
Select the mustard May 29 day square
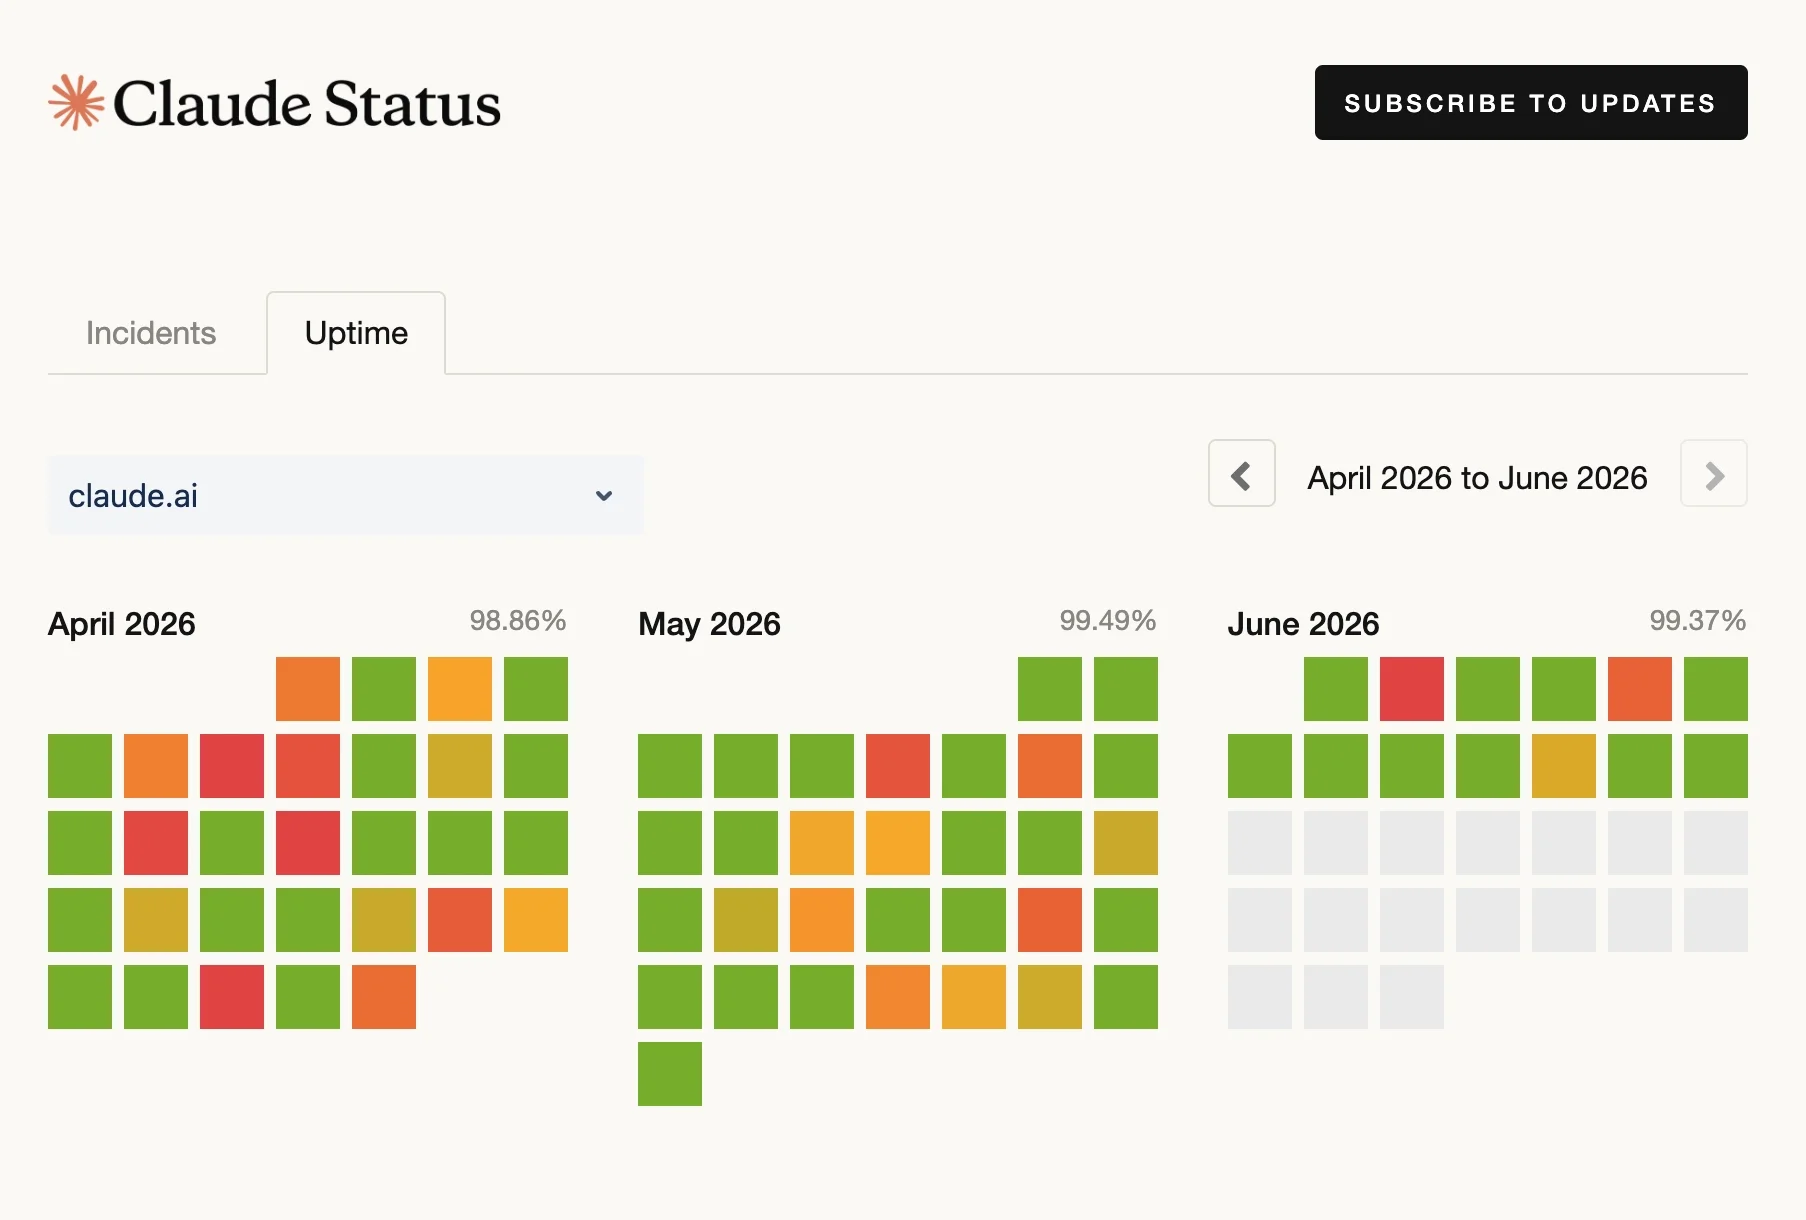tap(1050, 997)
